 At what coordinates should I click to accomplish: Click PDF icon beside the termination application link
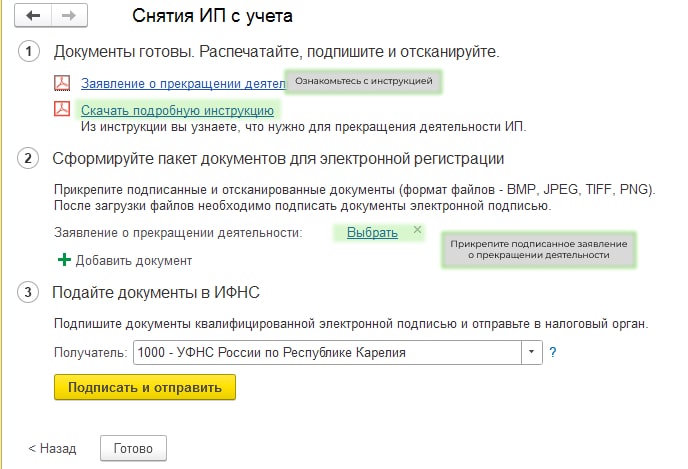62,84
